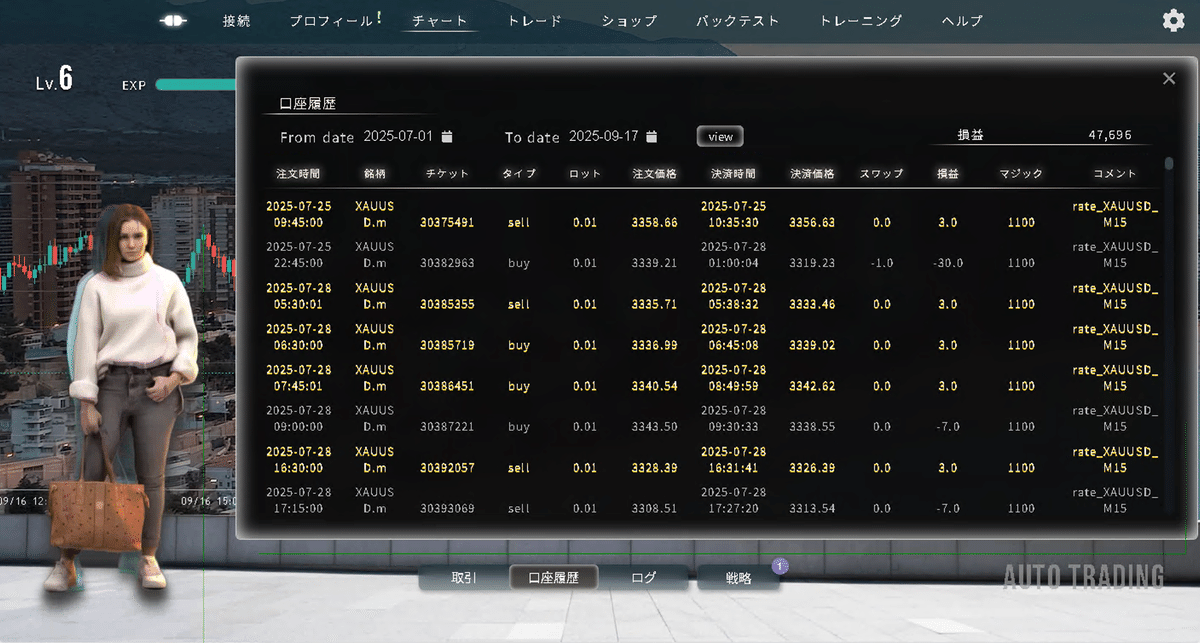The width and height of the screenshot is (1200, 643).
Task: Open the ヘルプ menu item
Action: click(961, 20)
